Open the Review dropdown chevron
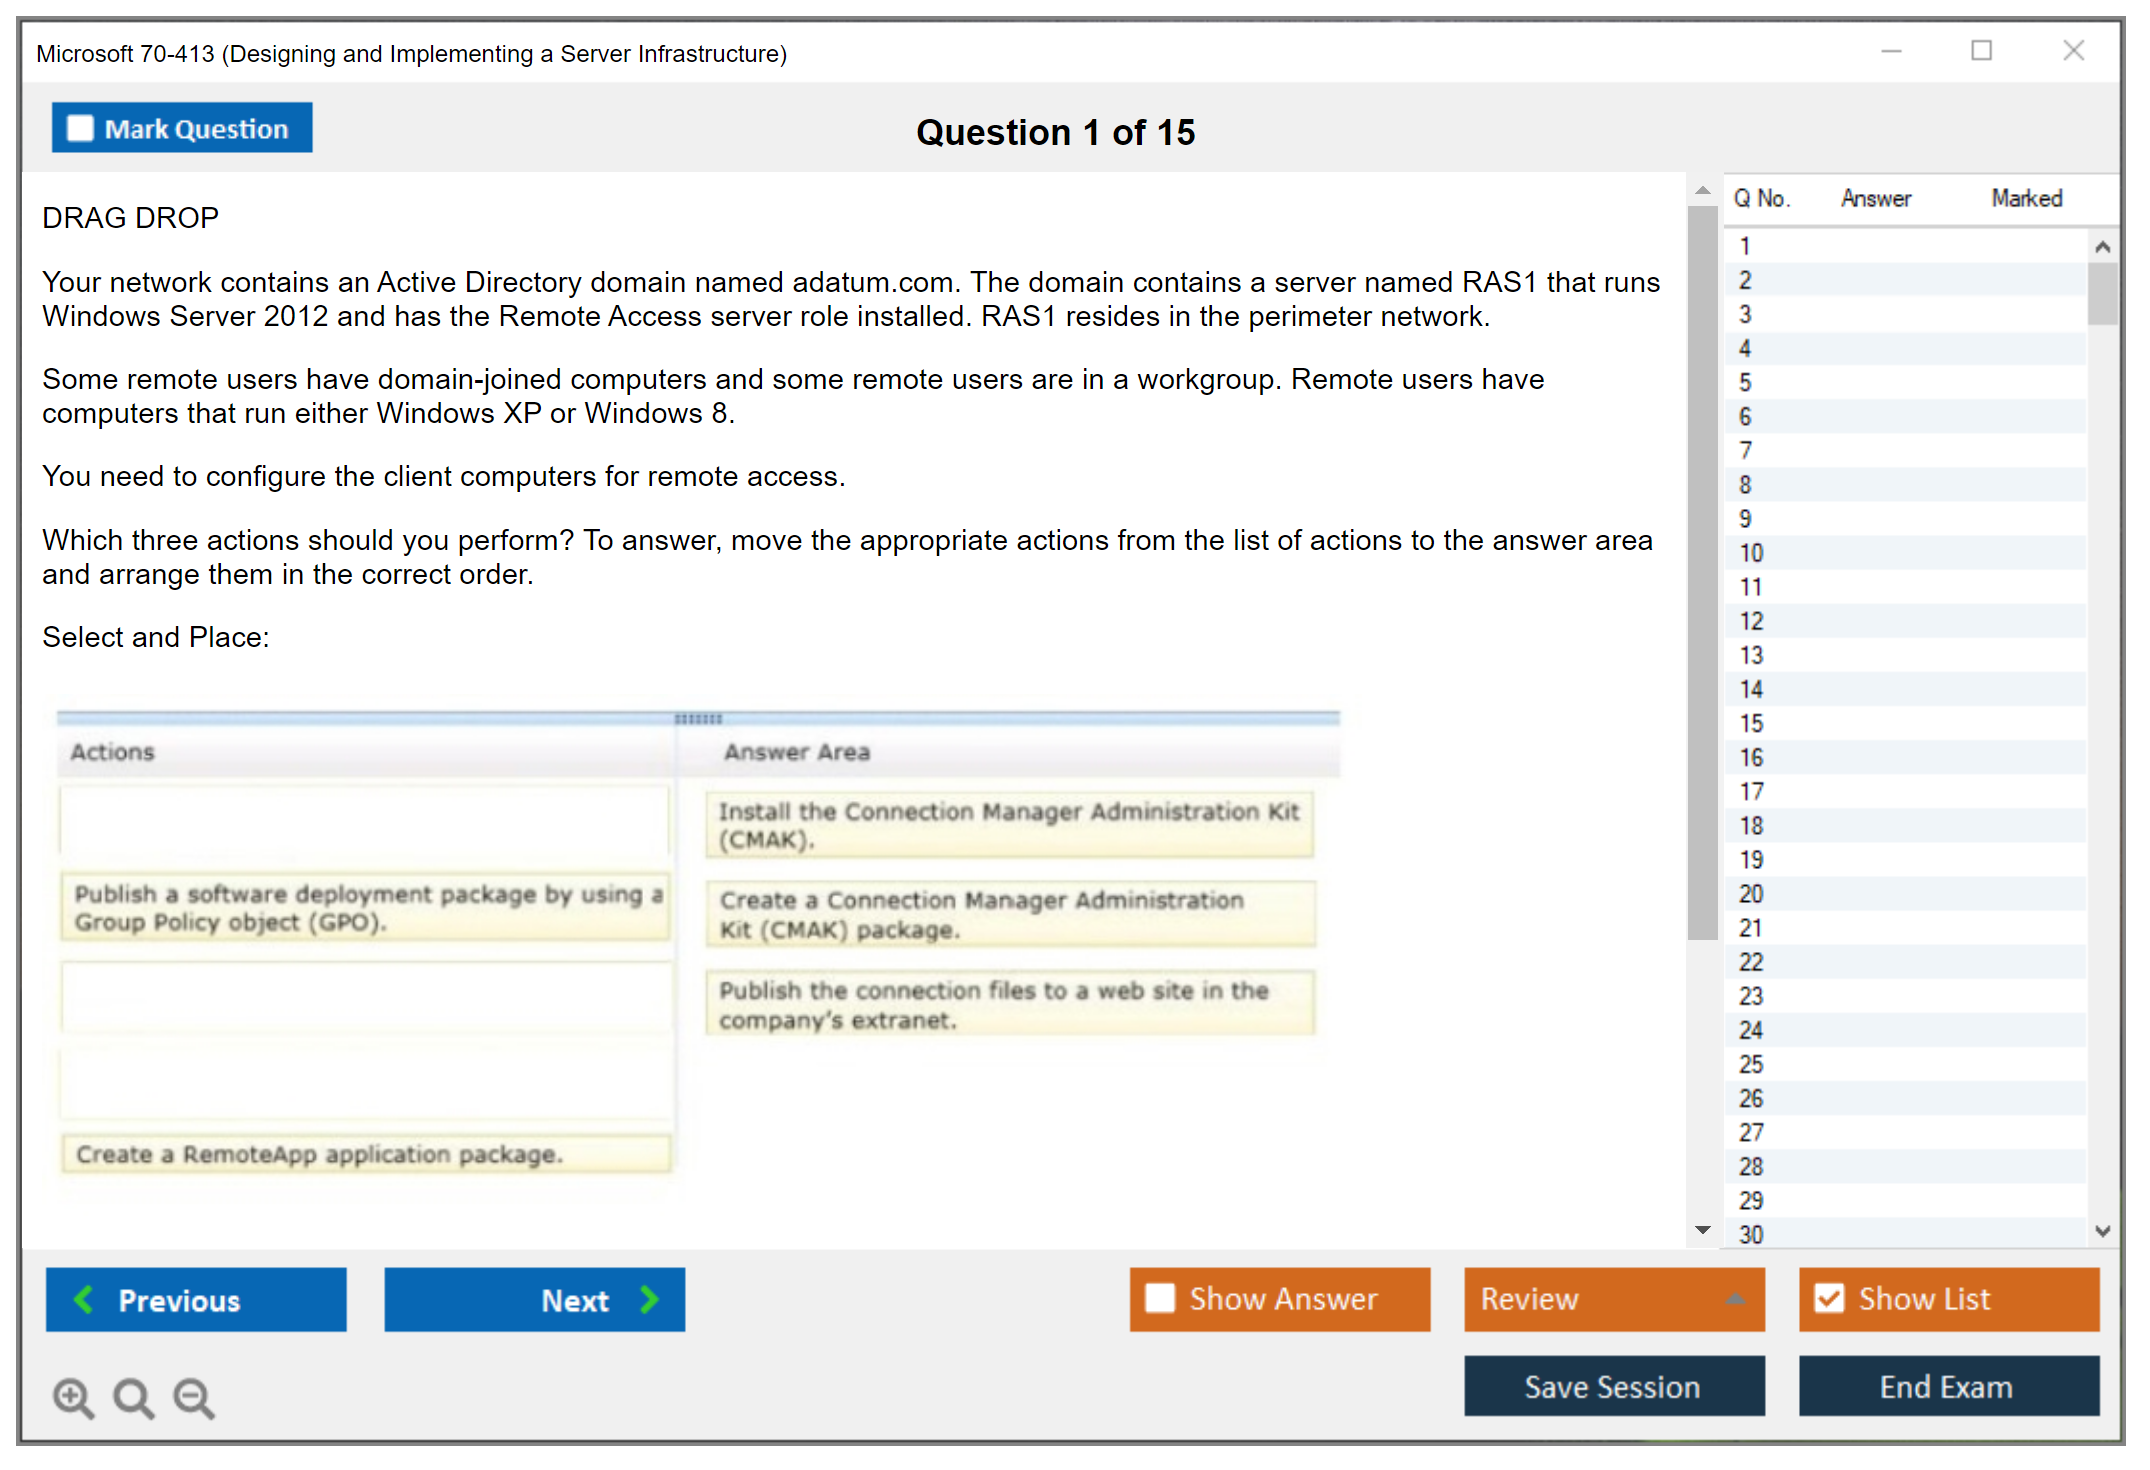2150x1470 pixels. [1736, 1299]
